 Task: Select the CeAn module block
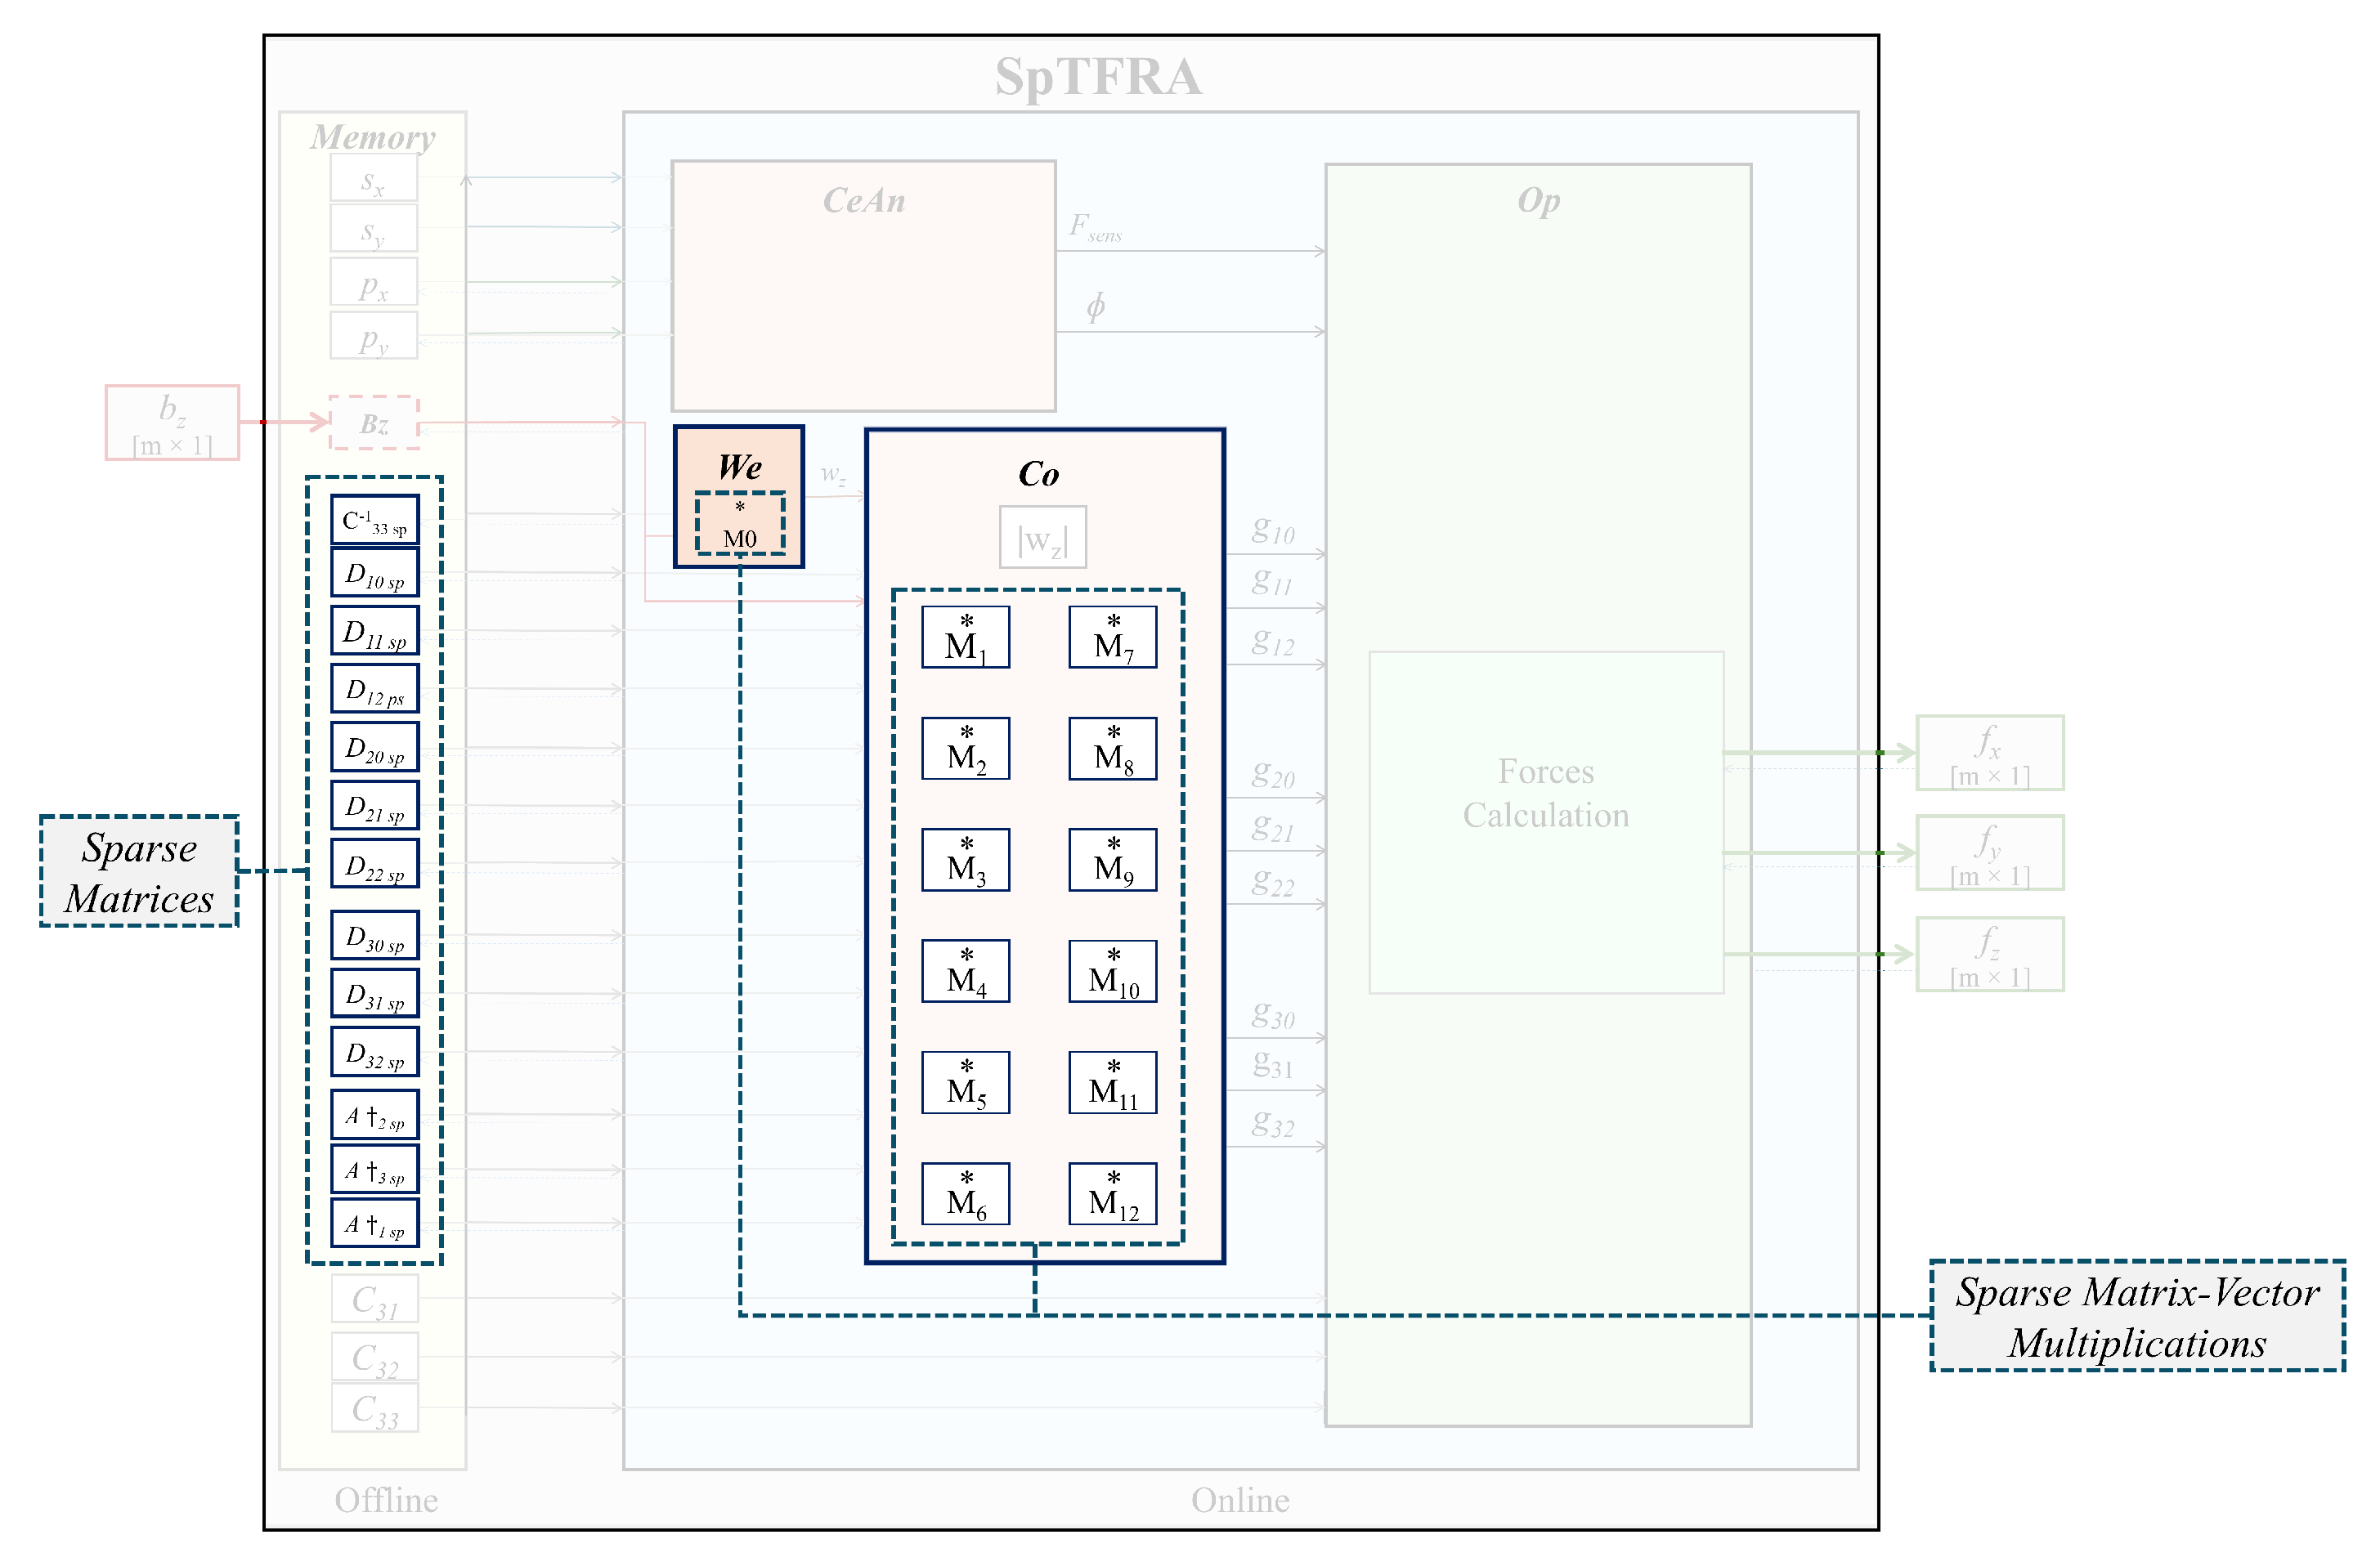[x=863, y=286]
